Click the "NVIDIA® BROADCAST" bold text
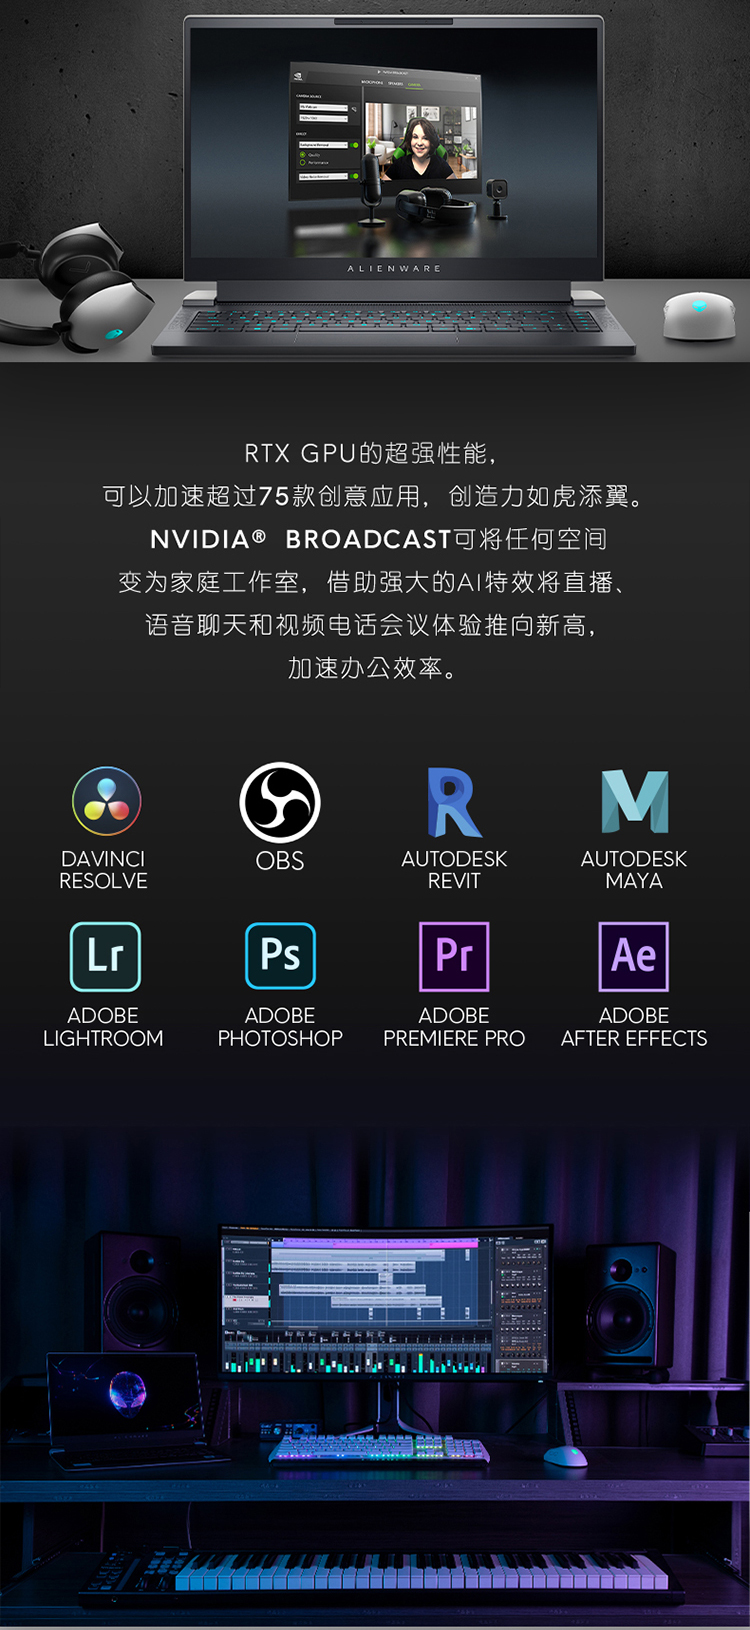Viewport: 750px width, 1630px height. (x=300, y=540)
